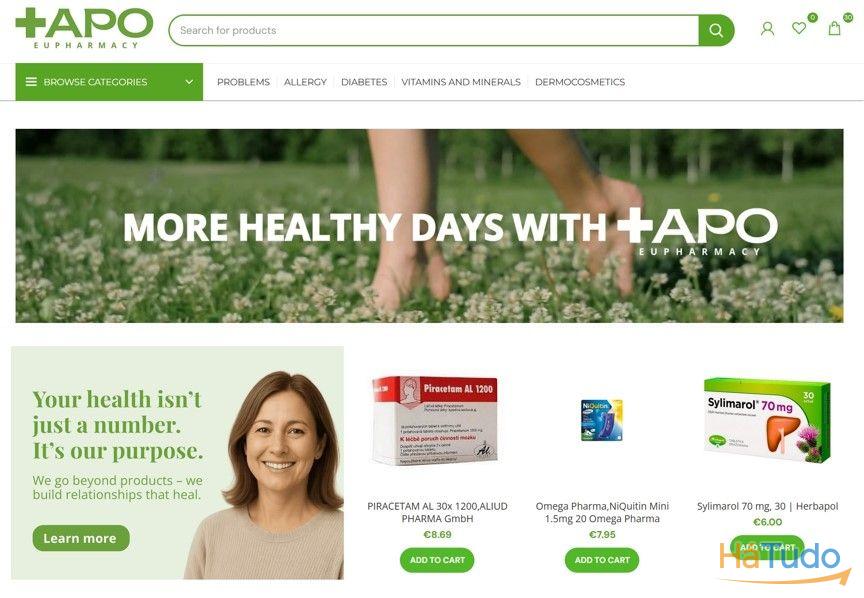Expand the Browse Categories chevron
Screen dimensions: 864x598
pyautogui.click(x=189, y=82)
